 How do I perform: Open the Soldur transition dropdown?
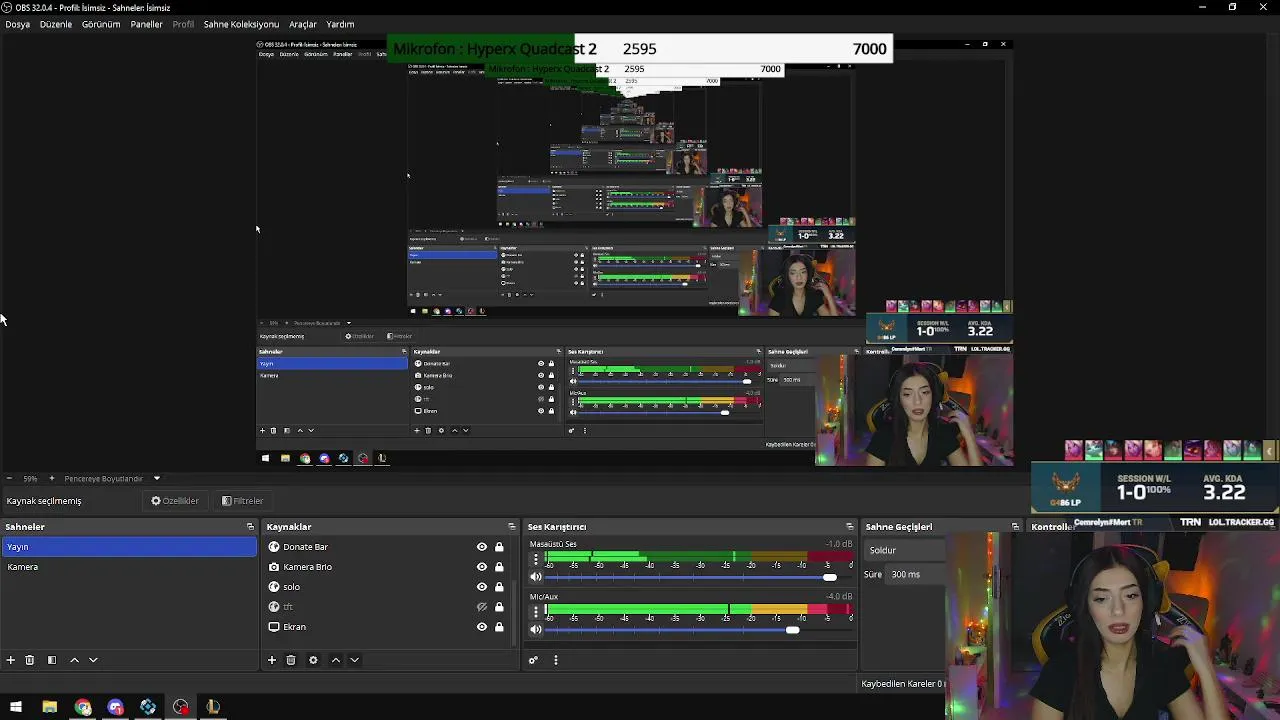coord(905,550)
